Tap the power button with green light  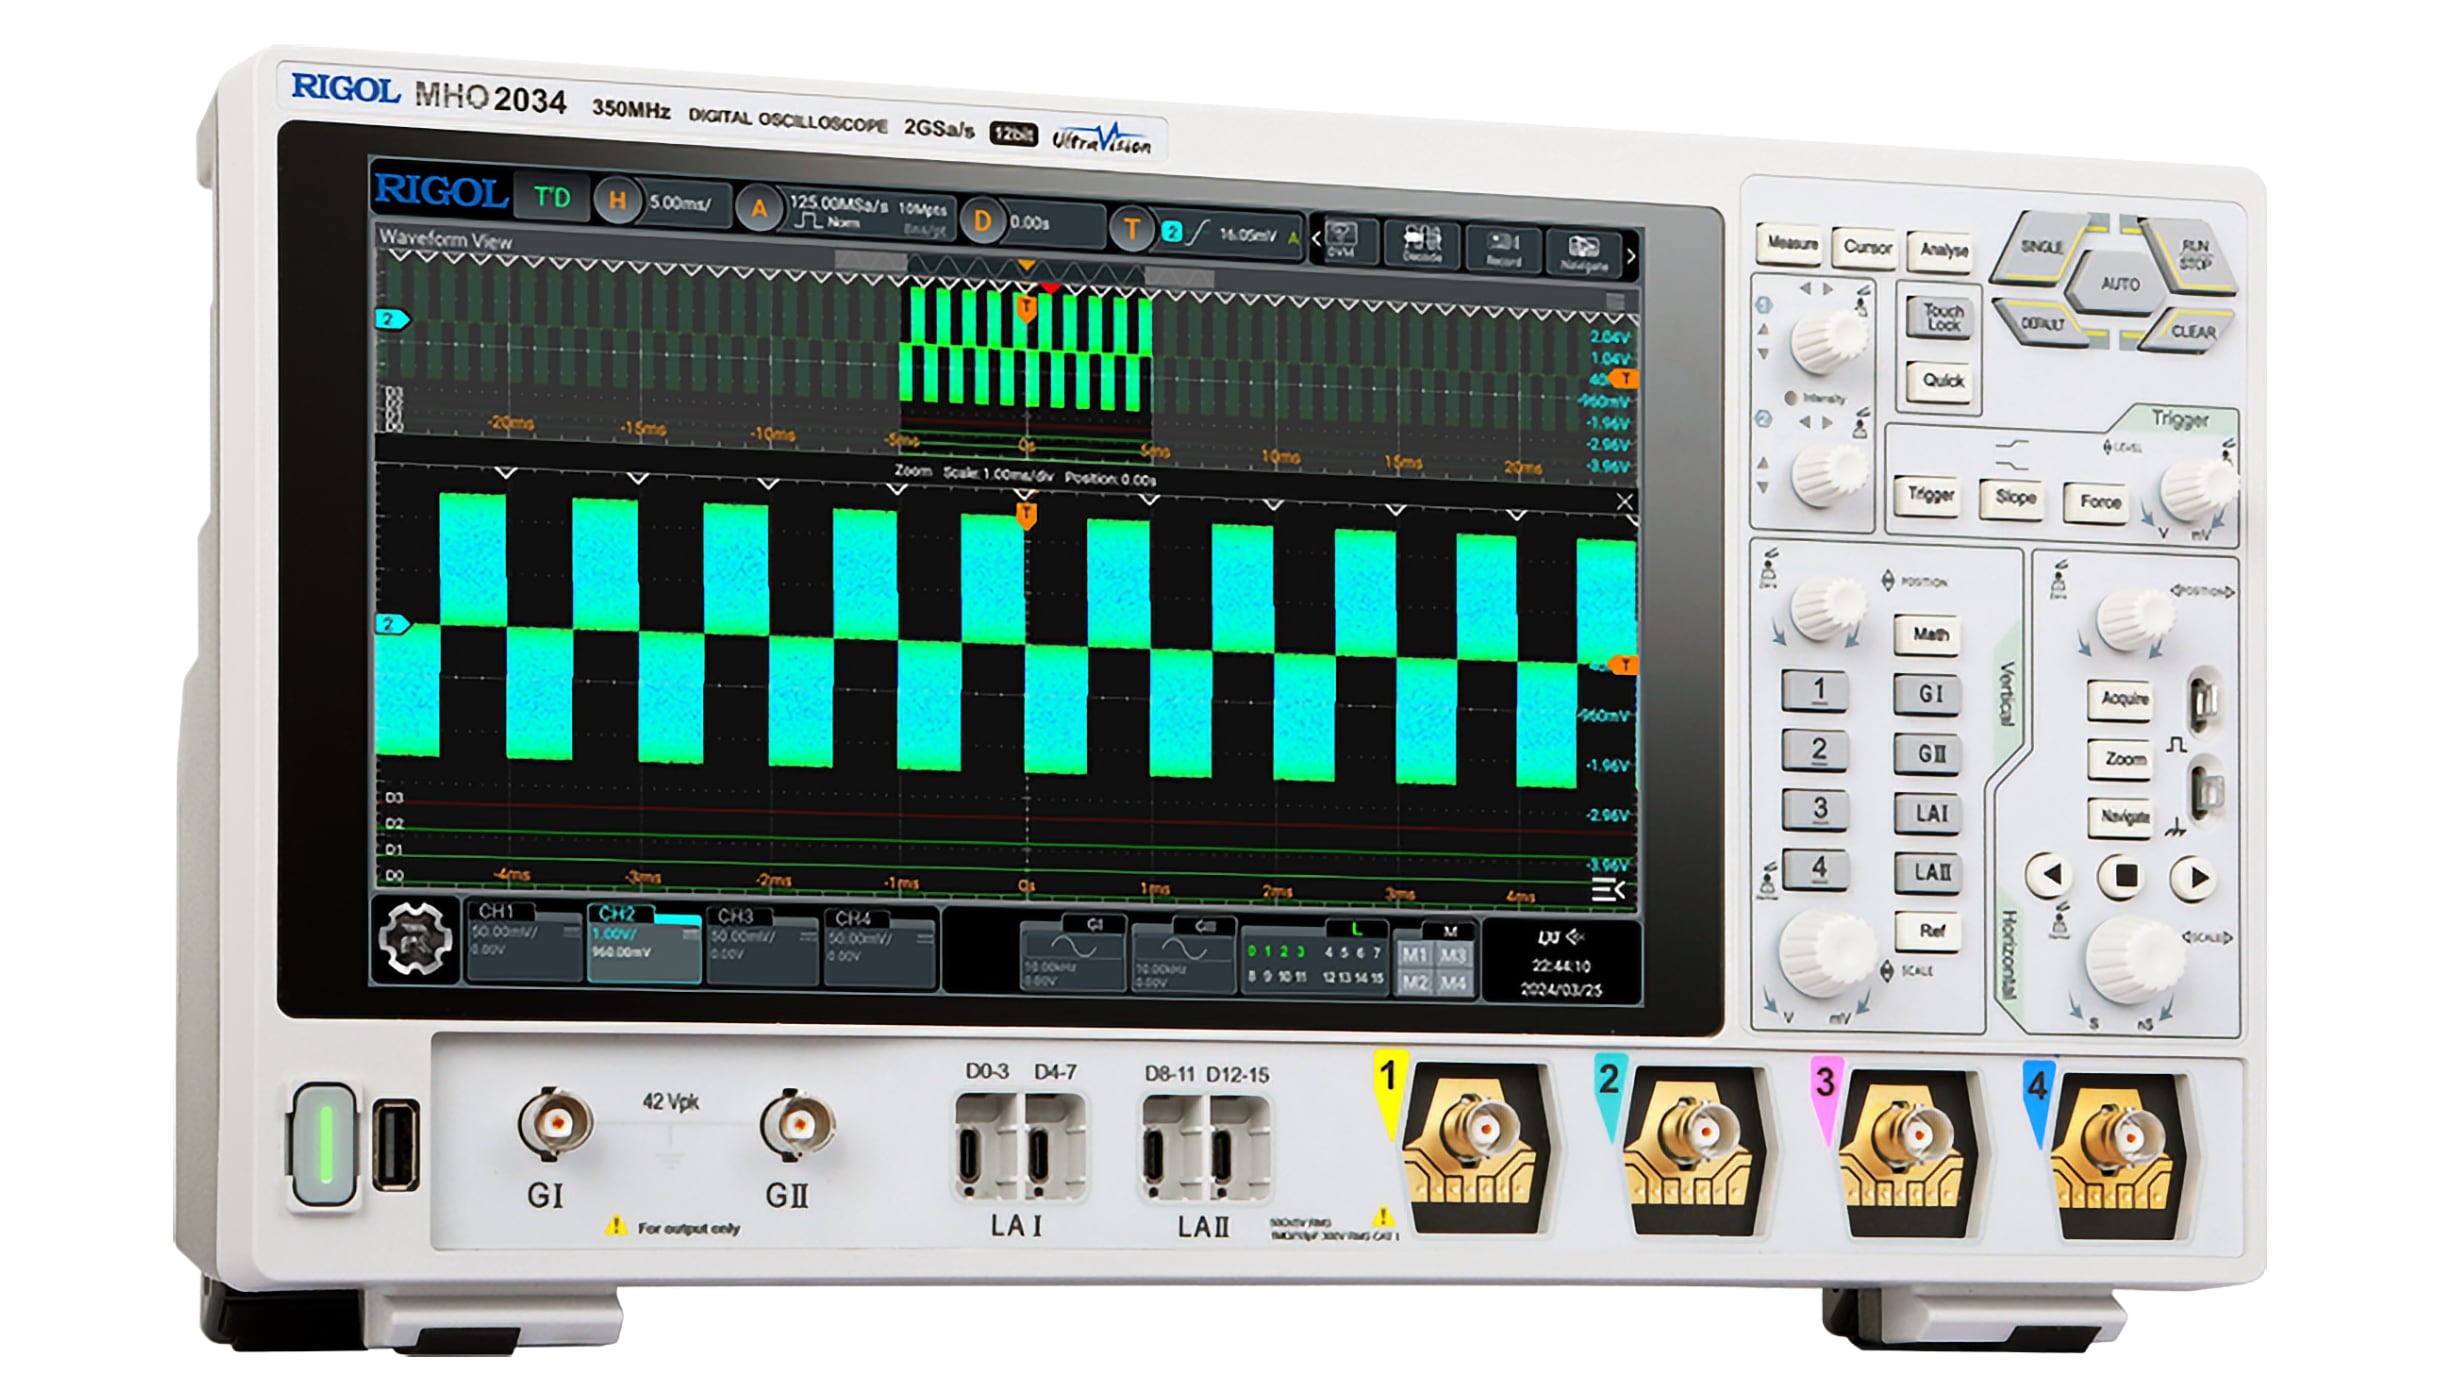click(x=324, y=1144)
